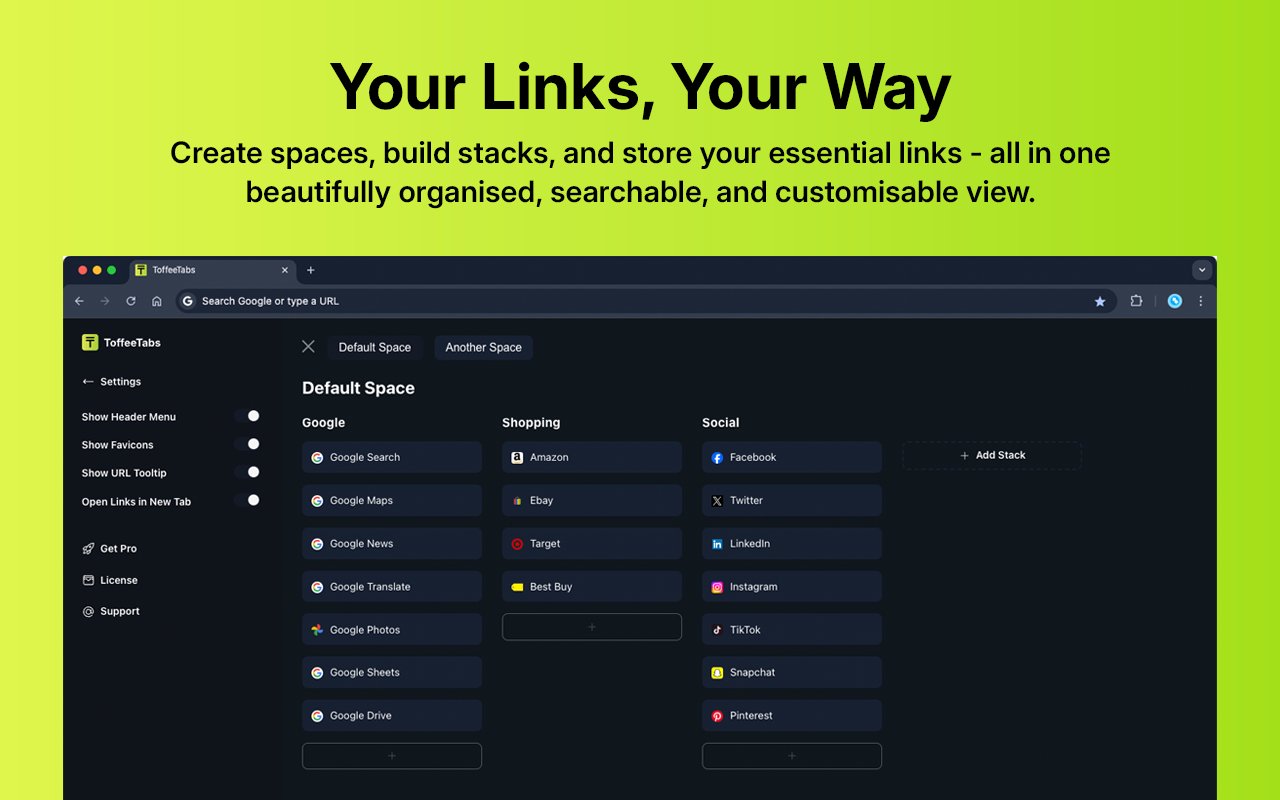Select the Social stack heading
The width and height of the screenshot is (1280, 800).
pyautogui.click(x=721, y=423)
